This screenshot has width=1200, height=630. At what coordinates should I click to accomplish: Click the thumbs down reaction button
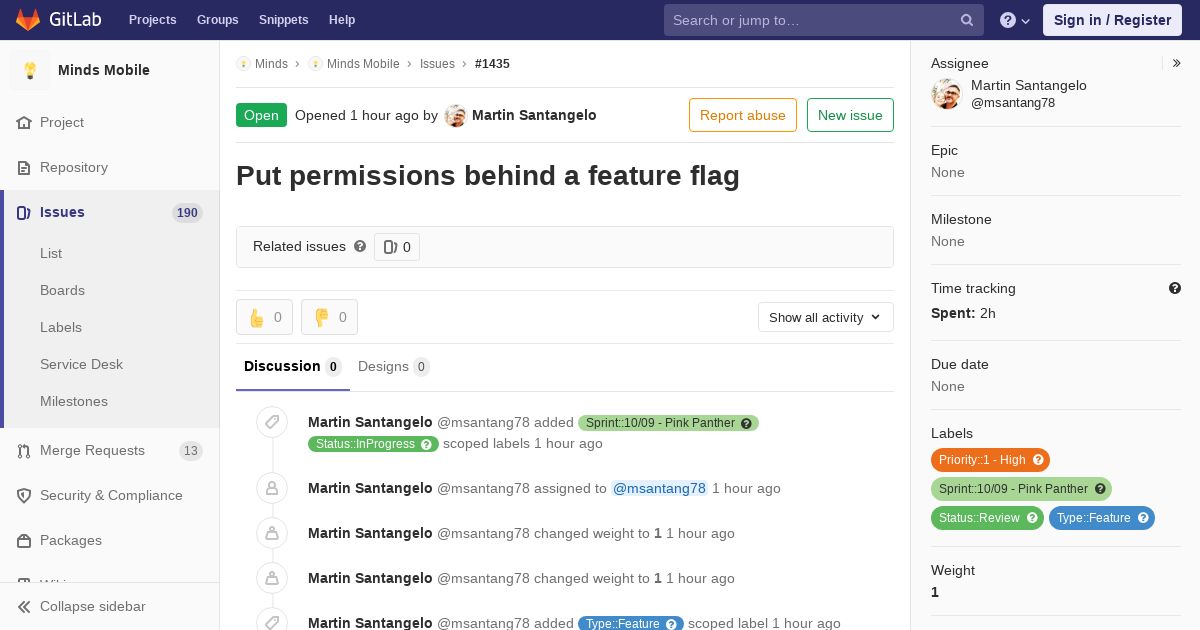pos(329,317)
